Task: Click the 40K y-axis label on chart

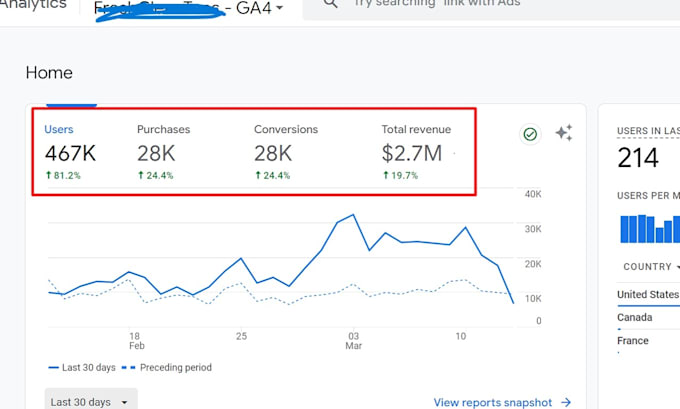Action: pyautogui.click(x=533, y=194)
